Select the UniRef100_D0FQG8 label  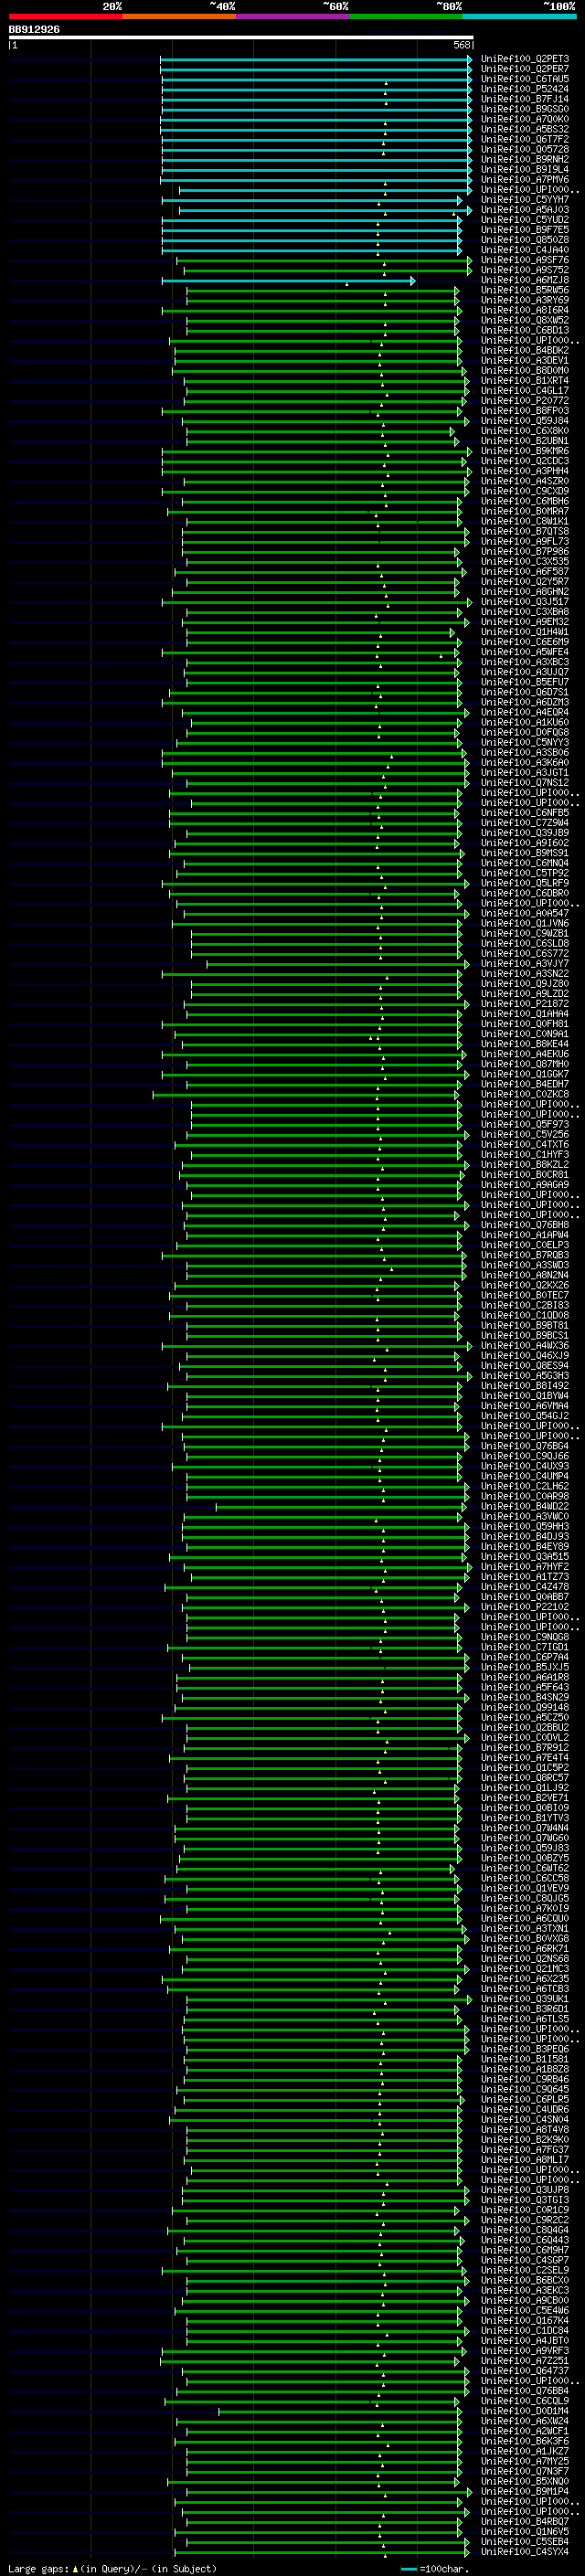pyautogui.click(x=525, y=733)
